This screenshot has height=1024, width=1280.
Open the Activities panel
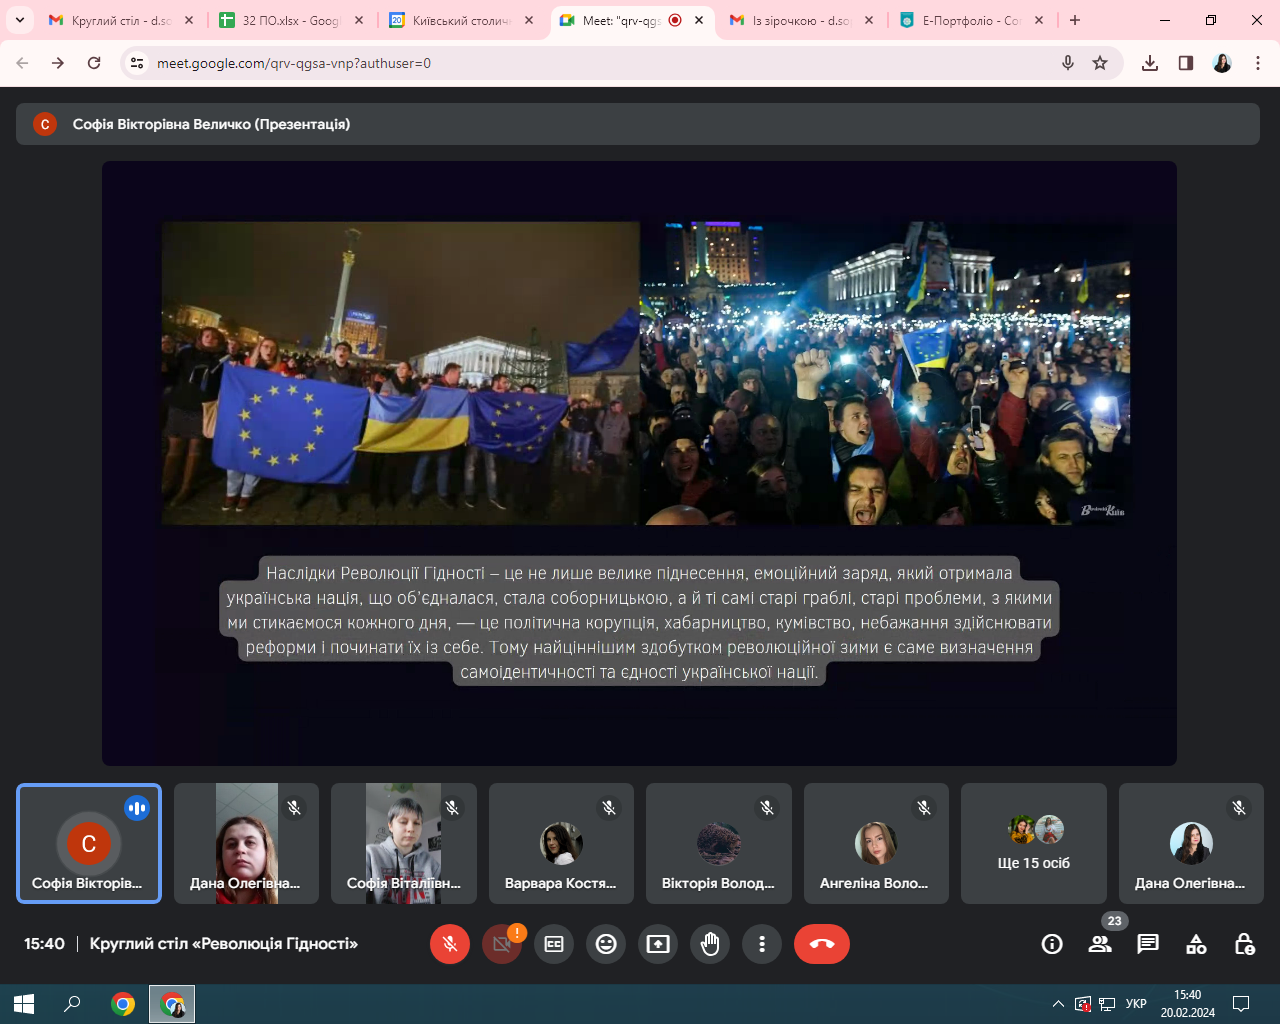[1196, 944]
